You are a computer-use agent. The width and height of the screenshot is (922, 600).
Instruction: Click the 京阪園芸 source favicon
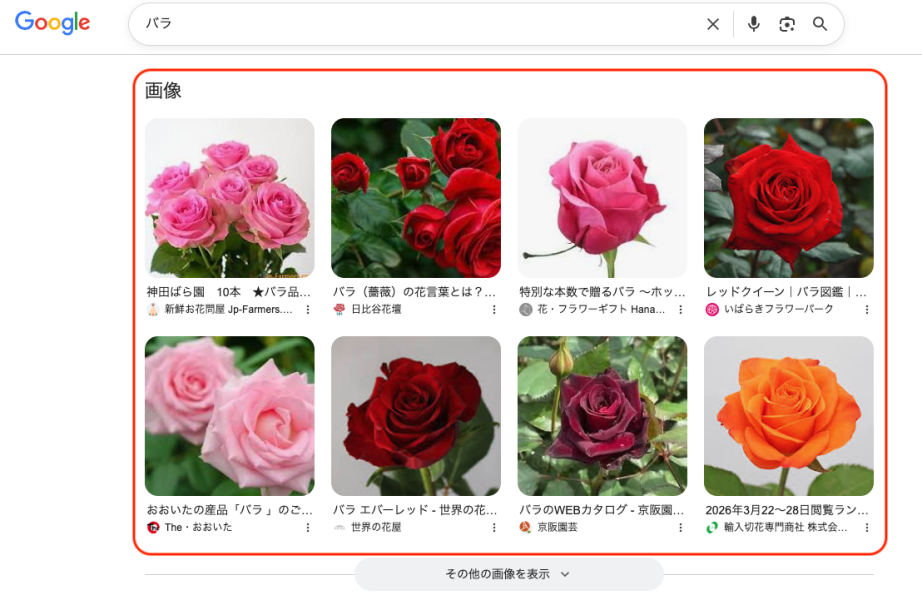527,528
